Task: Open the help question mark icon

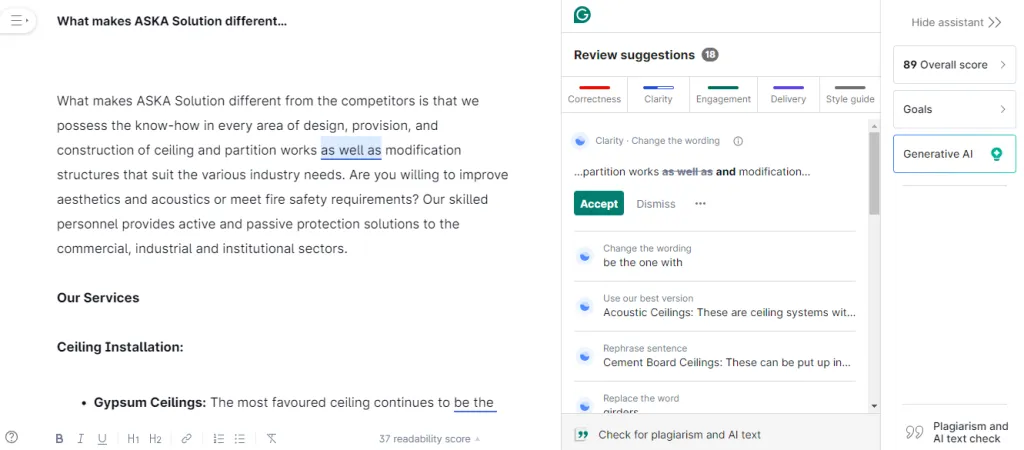Action: point(11,438)
